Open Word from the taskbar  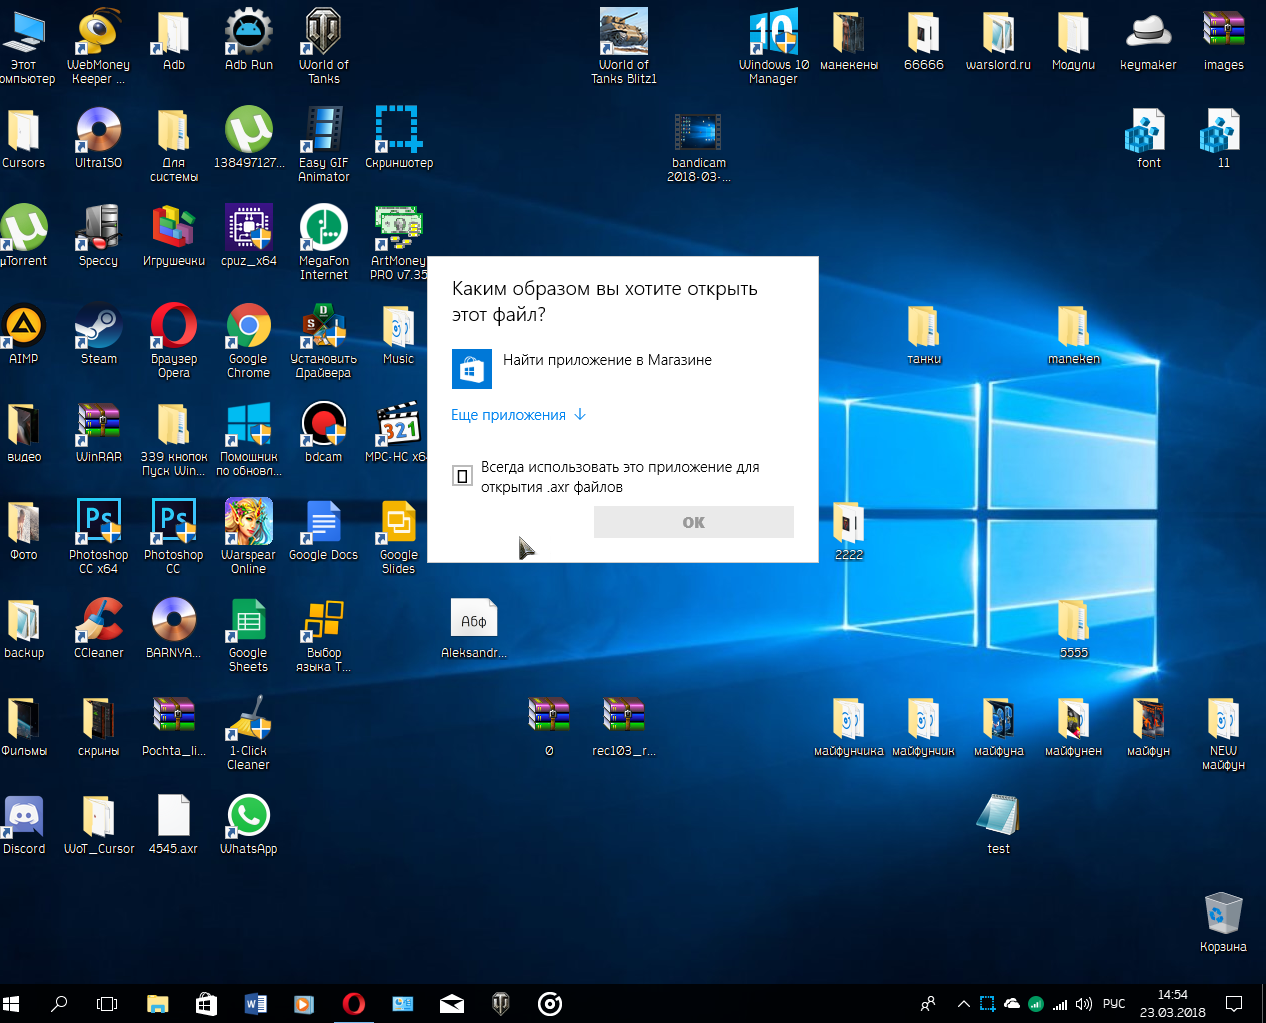(x=255, y=1003)
